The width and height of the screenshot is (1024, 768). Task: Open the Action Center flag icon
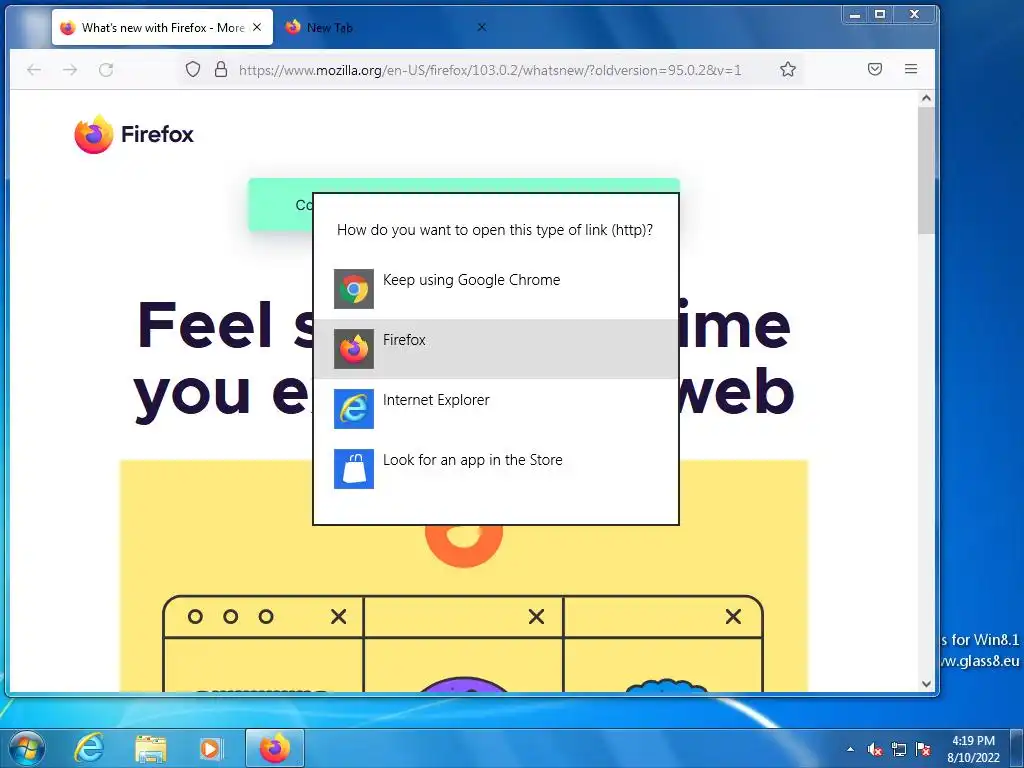(923, 750)
